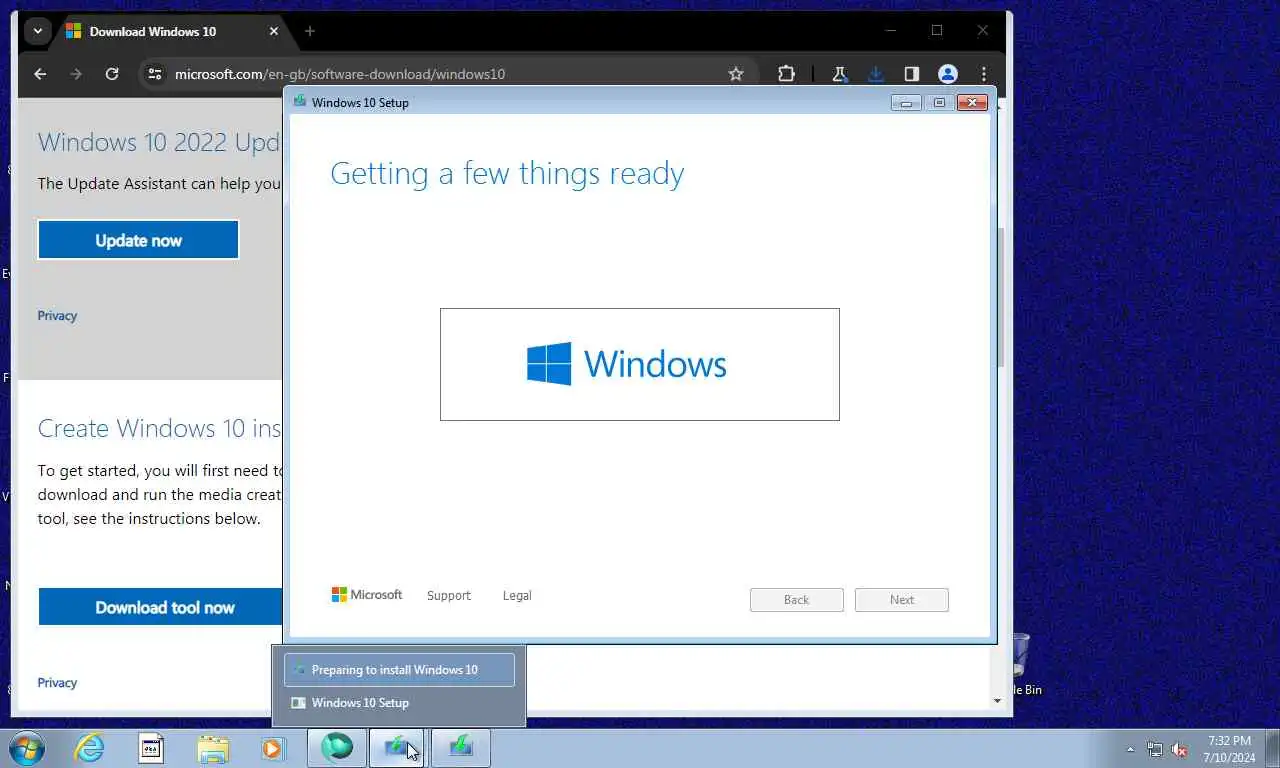1280x768 pixels.
Task: Bookmark this page with star icon
Action: tap(736, 74)
